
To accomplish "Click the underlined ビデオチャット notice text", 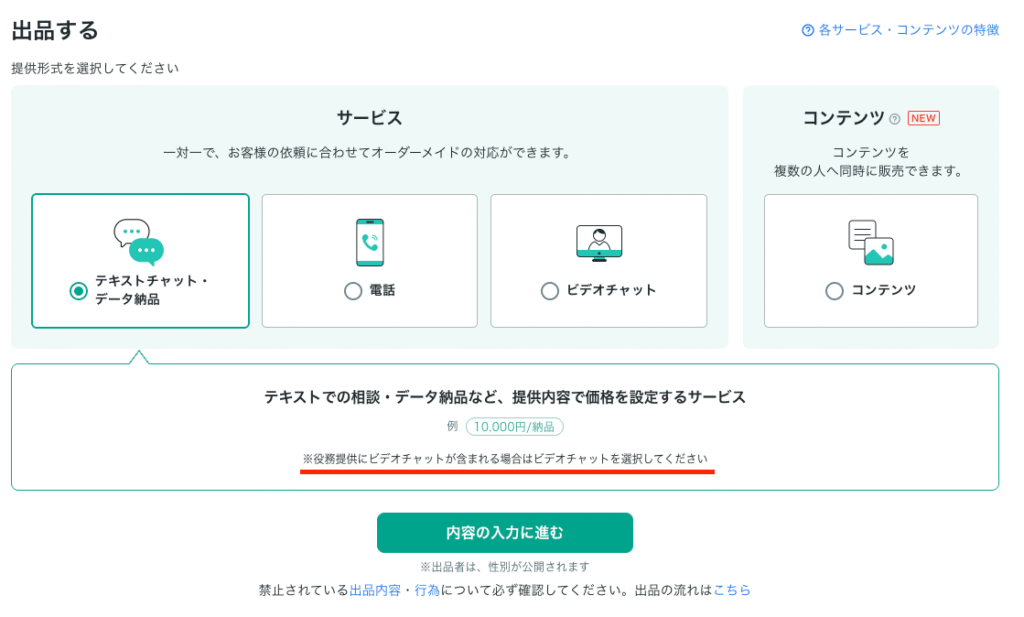I will click(508, 458).
